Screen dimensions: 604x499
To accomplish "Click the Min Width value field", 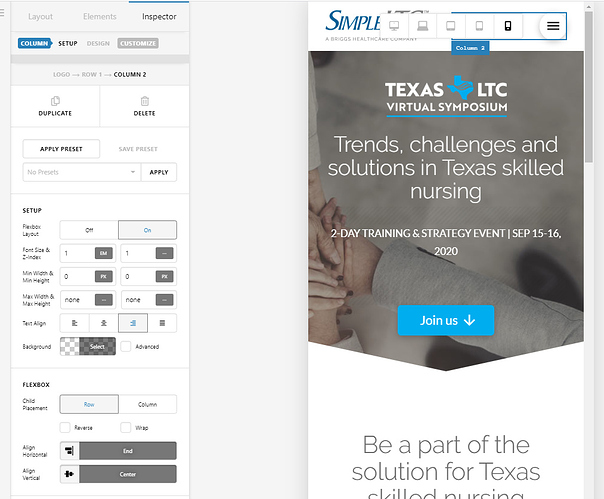I will [x=78, y=276].
